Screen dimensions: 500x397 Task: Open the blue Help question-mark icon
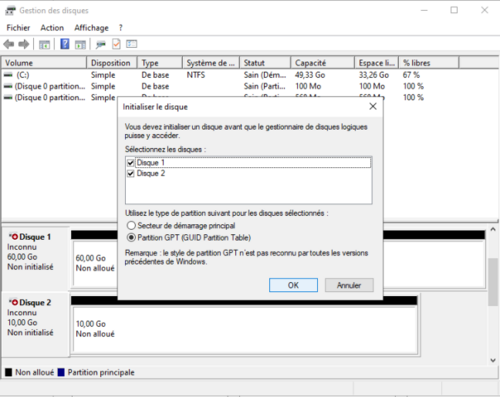click(65, 44)
